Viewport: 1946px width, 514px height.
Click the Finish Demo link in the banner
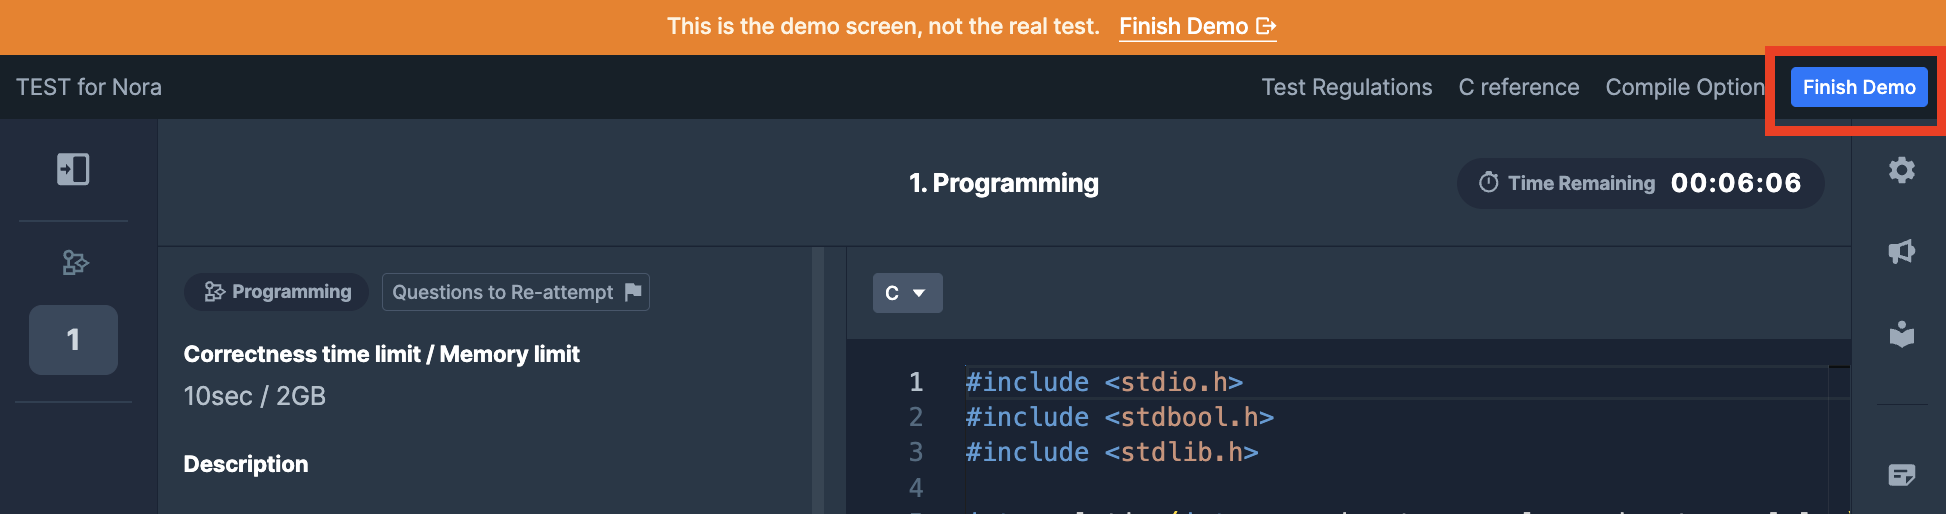click(1183, 27)
